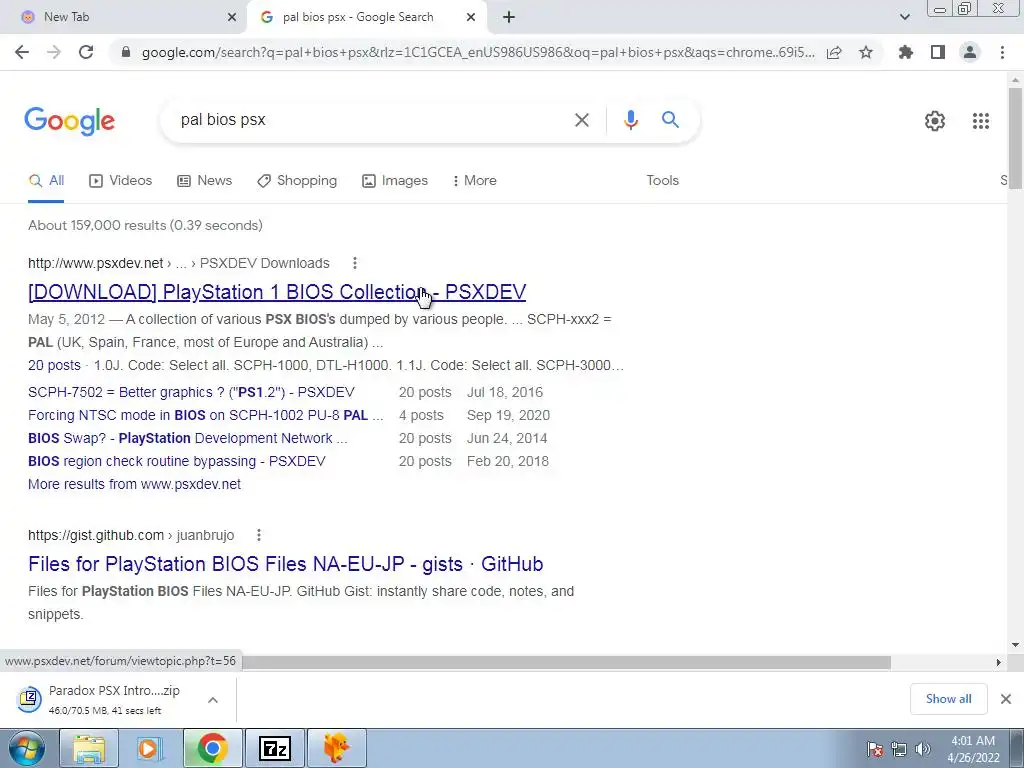Open Google apps grid
Image resolution: width=1024 pixels, height=768 pixels.
point(980,121)
